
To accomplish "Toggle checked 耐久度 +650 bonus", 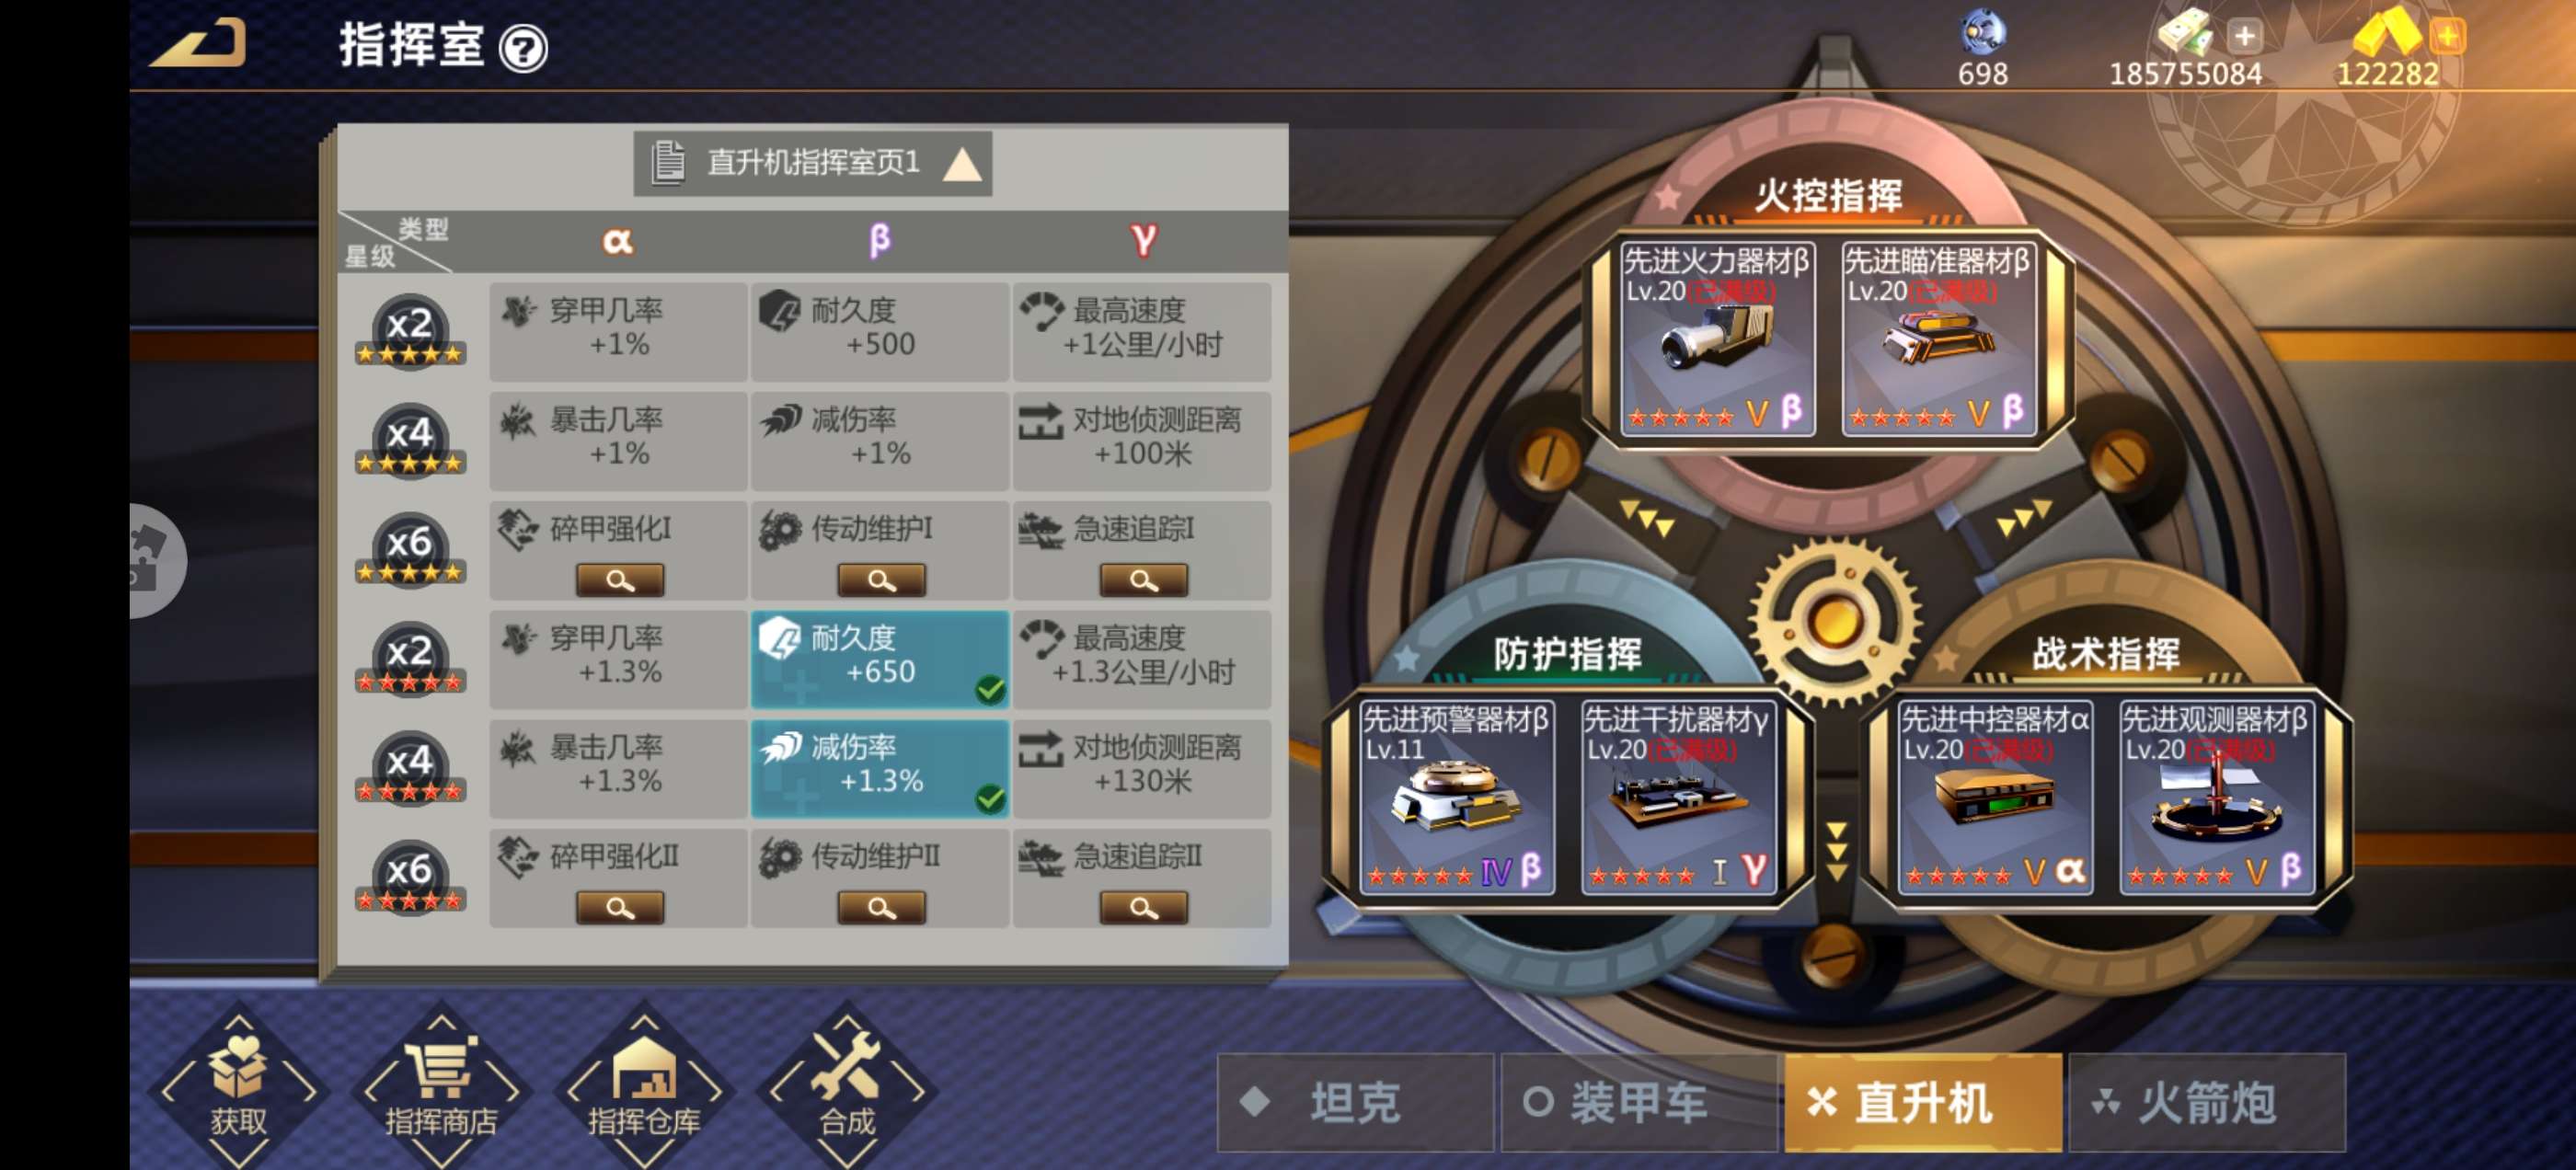I will point(880,659).
